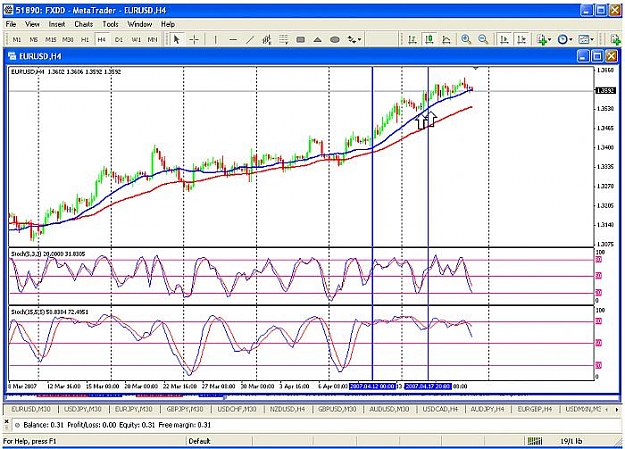
Task: Open the Charts menu
Action: click(x=83, y=24)
